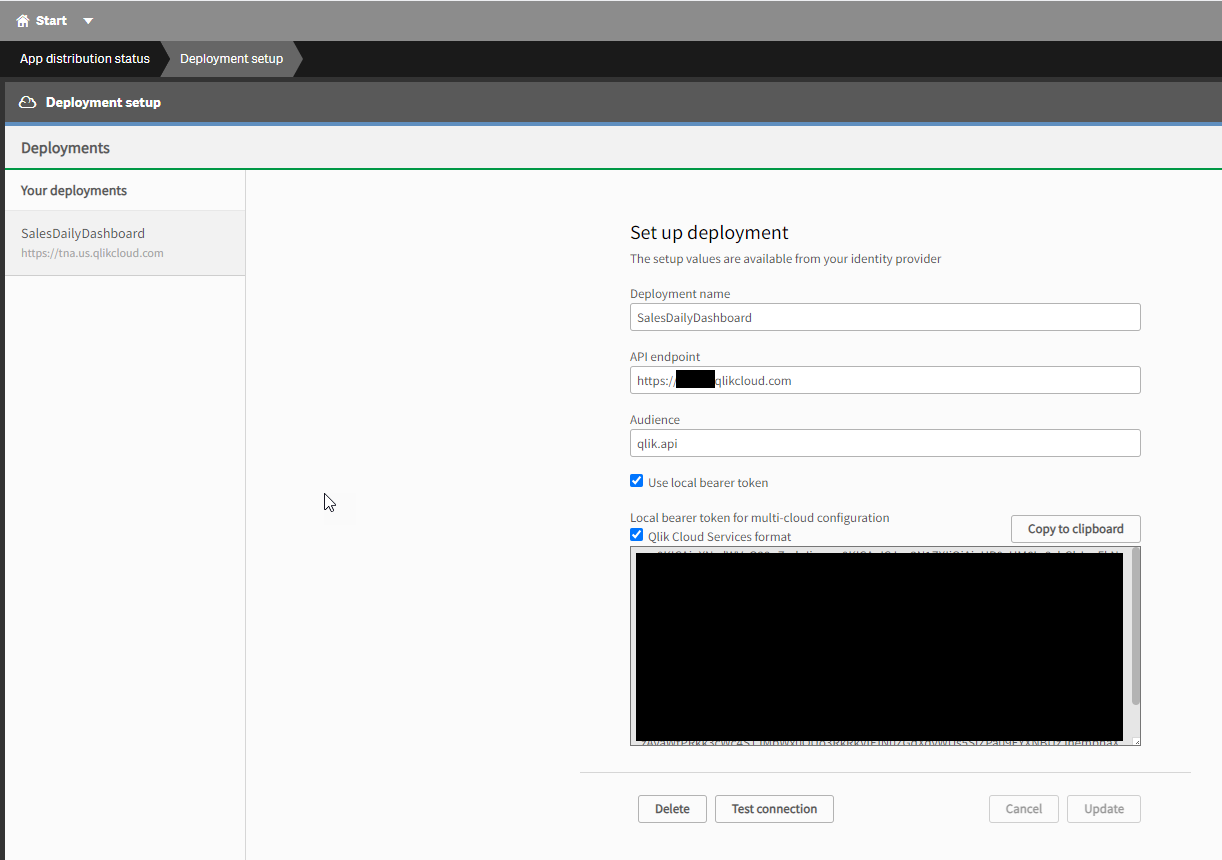Select the Deployment setup breadcrumb tab
The image size is (1222, 860).
pos(230,58)
